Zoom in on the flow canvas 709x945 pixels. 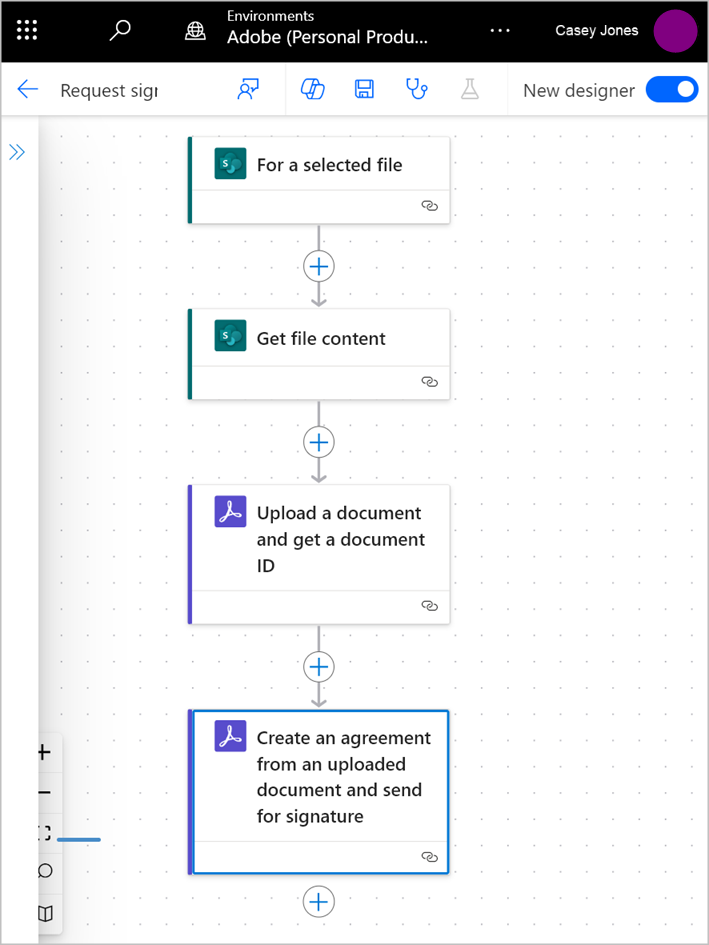(43, 752)
